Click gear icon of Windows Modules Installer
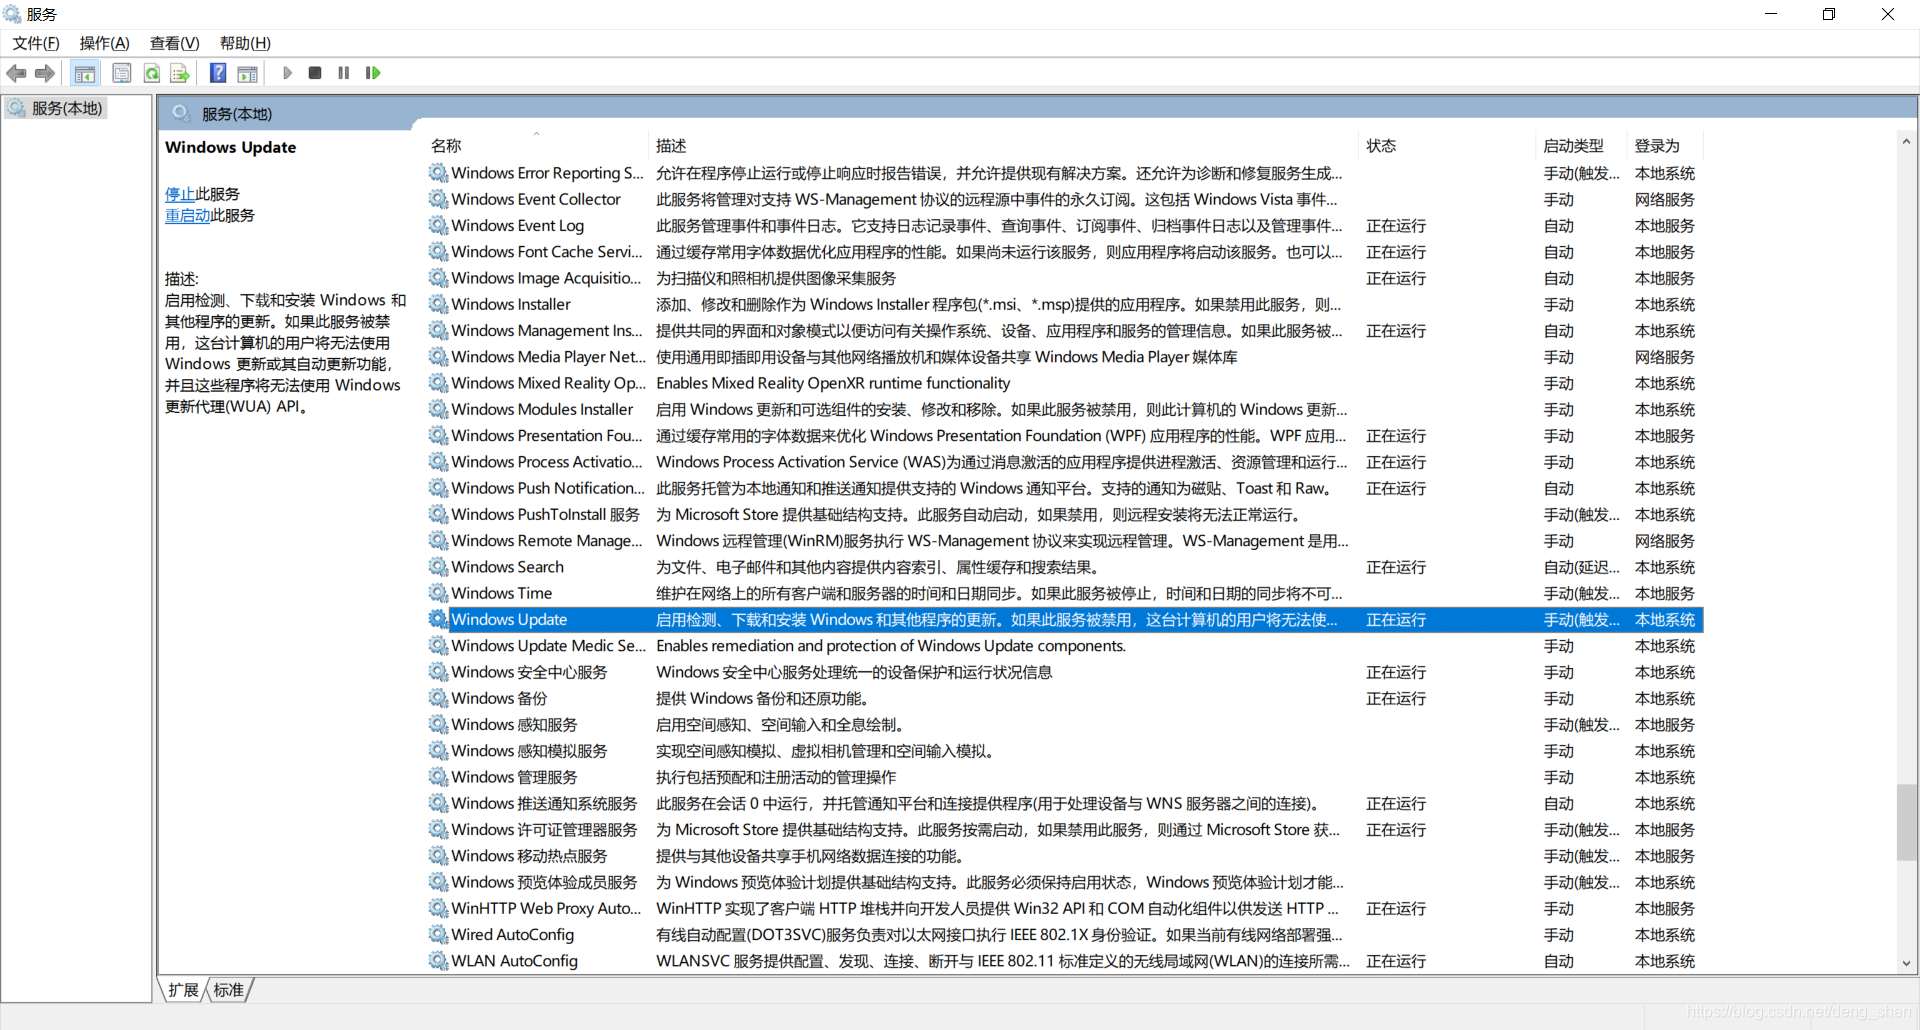 tap(438, 409)
